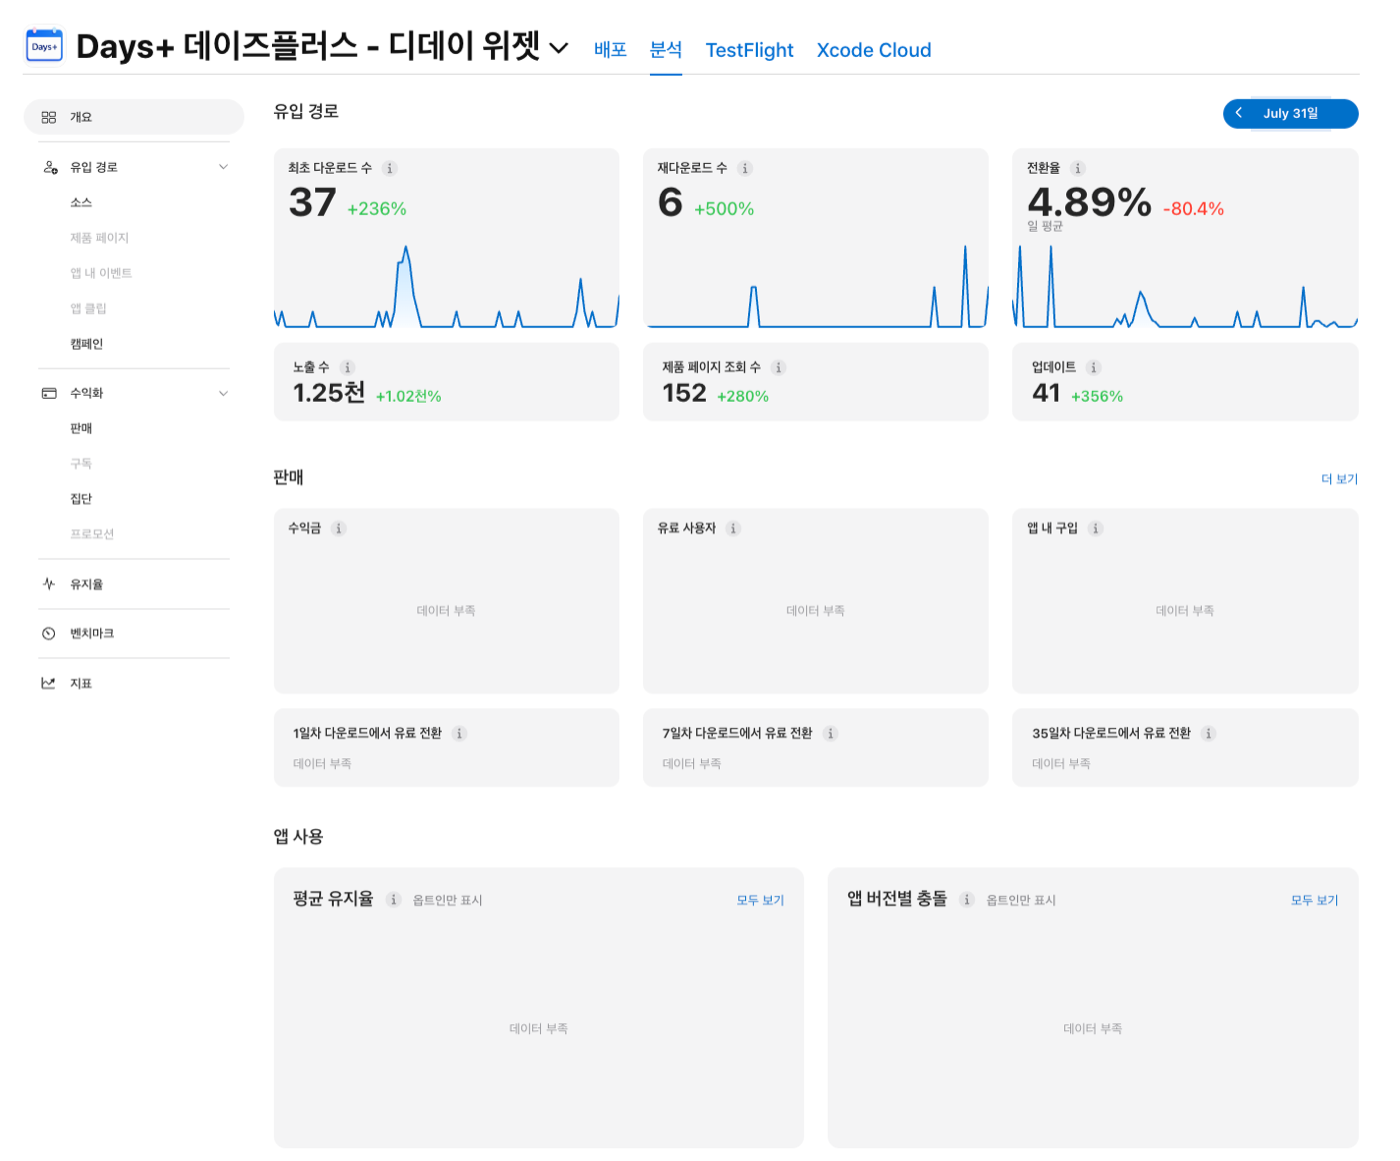
Task: Open 앱 클립 in the sidebar
Action: coord(88,308)
